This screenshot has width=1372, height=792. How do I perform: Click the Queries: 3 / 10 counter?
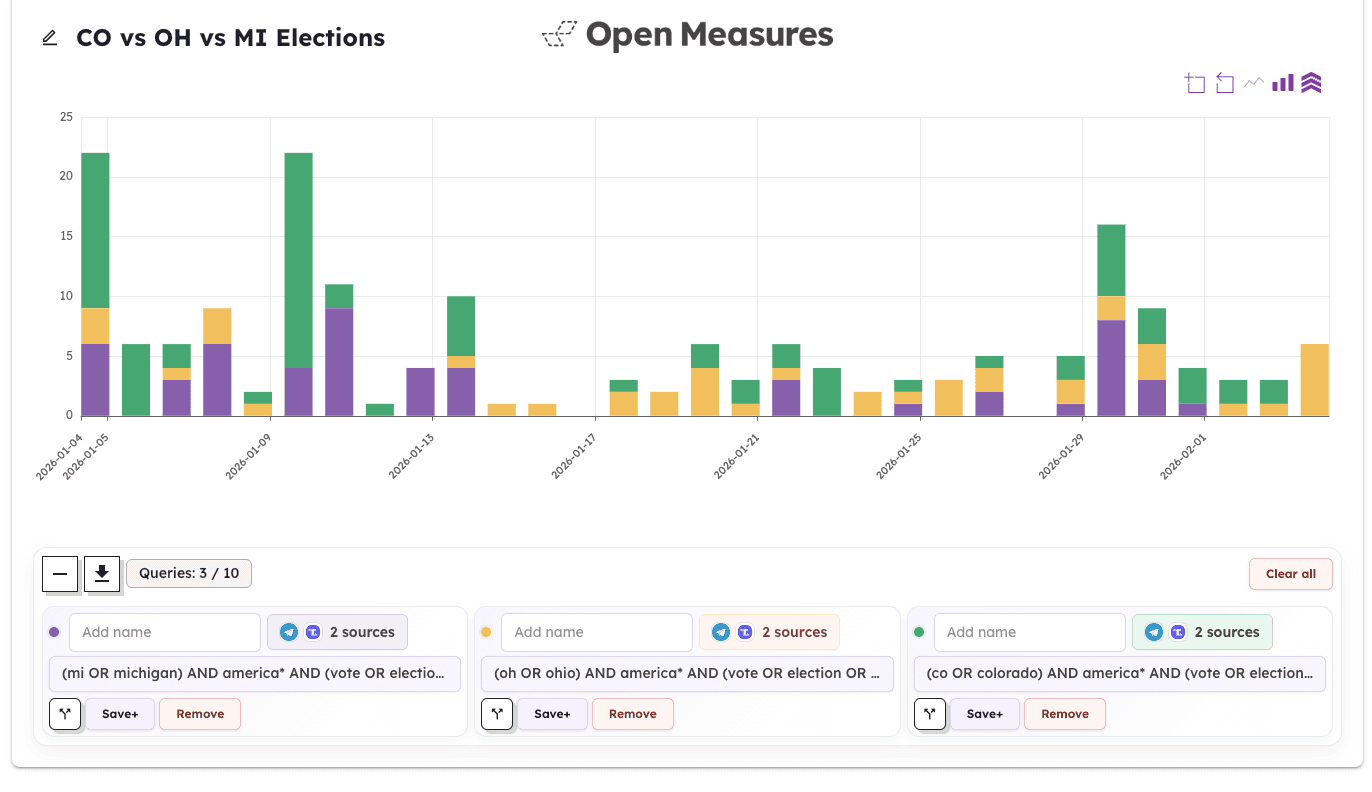tap(188, 573)
